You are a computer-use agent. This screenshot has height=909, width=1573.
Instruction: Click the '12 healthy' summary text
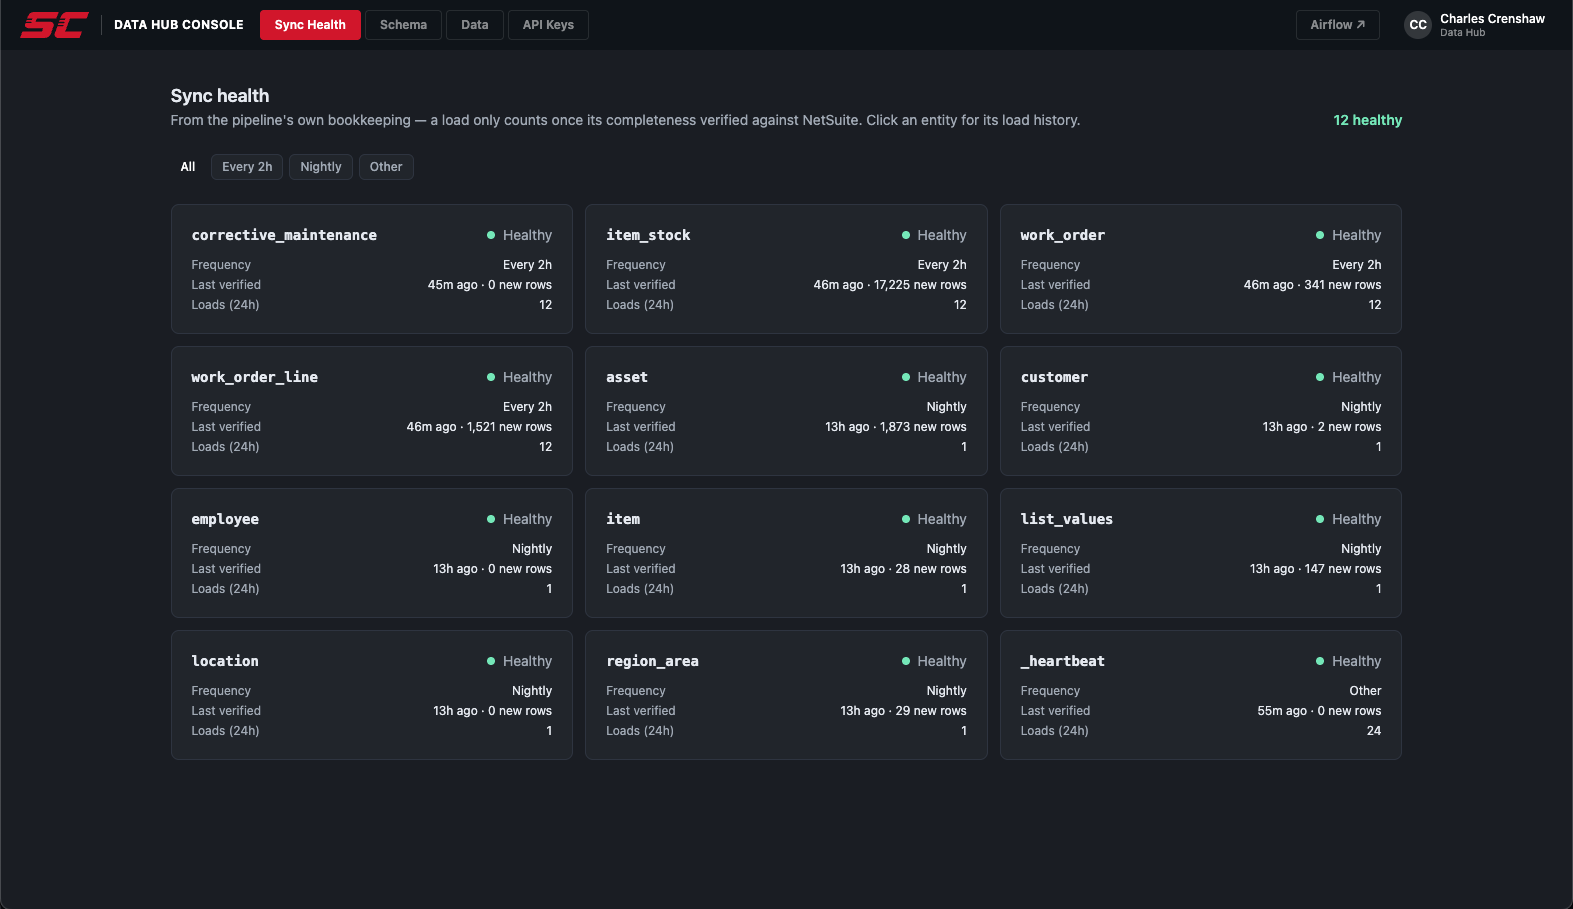[x=1367, y=120]
